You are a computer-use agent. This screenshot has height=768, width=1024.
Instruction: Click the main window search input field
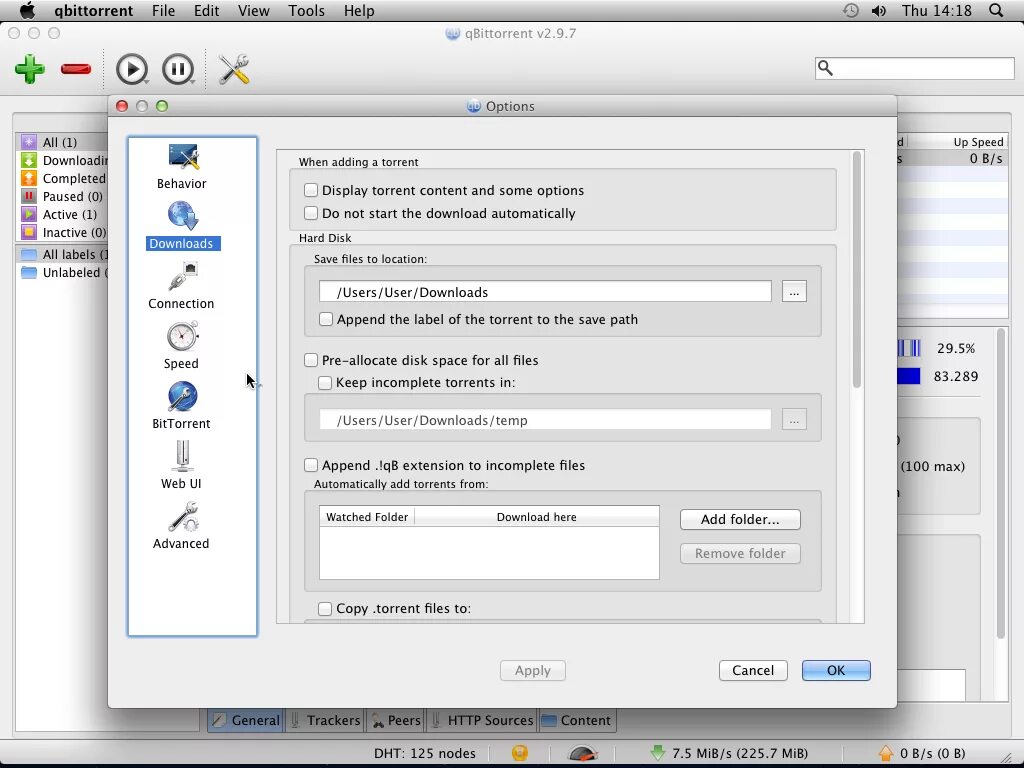(x=914, y=68)
